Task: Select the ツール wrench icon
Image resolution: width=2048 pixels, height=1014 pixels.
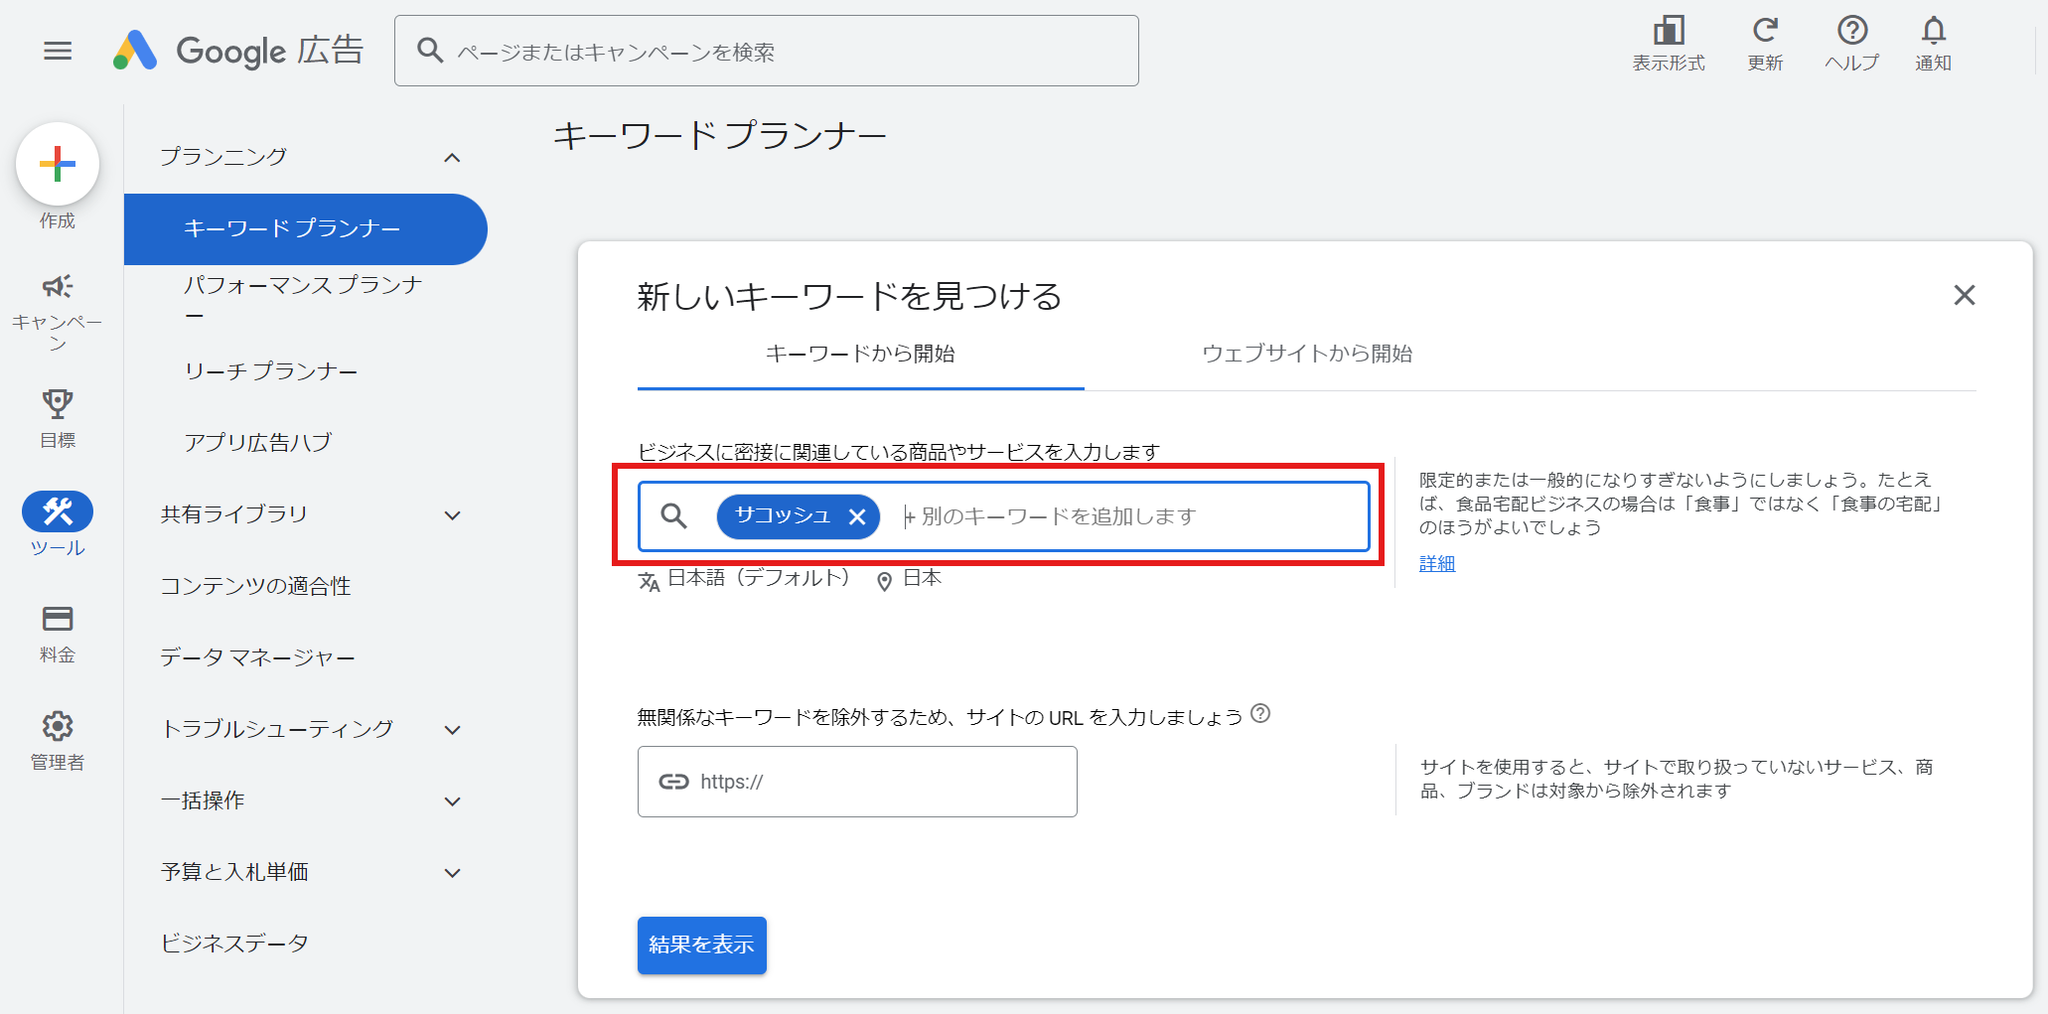Action: [57, 512]
